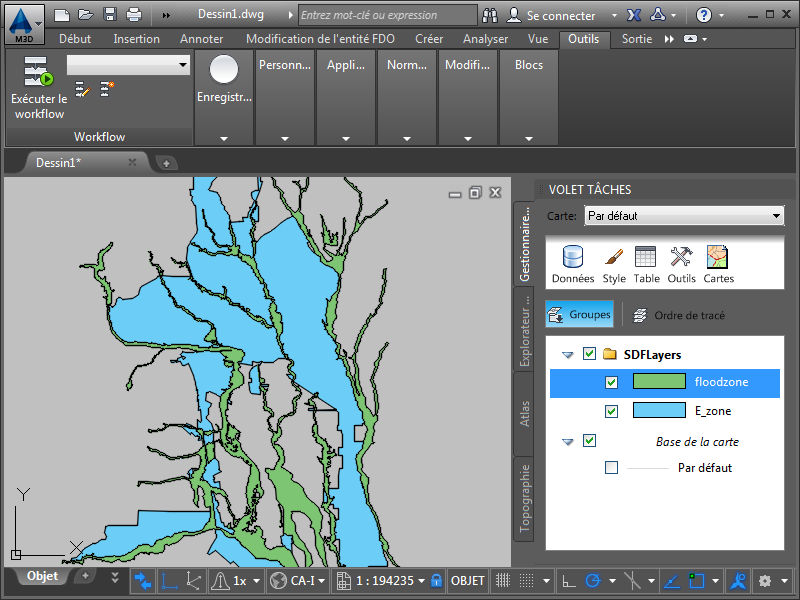Screen dimensions: 800x600
Task: Switch to Ordre de tracé view
Action: 679,315
